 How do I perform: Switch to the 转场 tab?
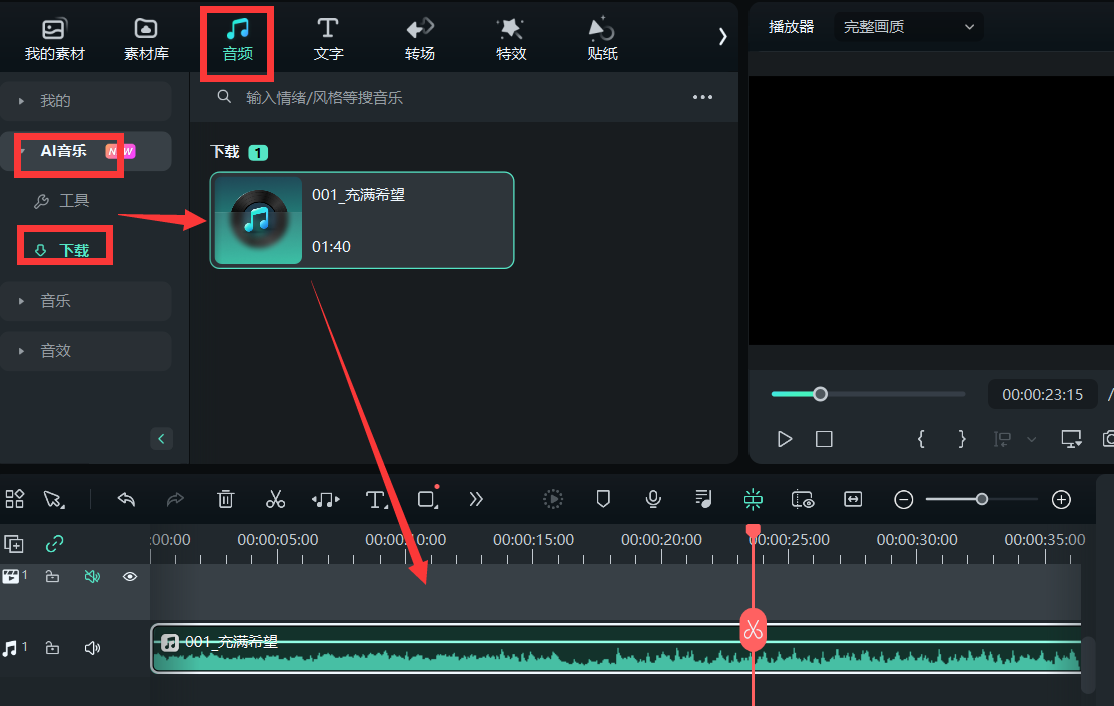tap(420, 39)
